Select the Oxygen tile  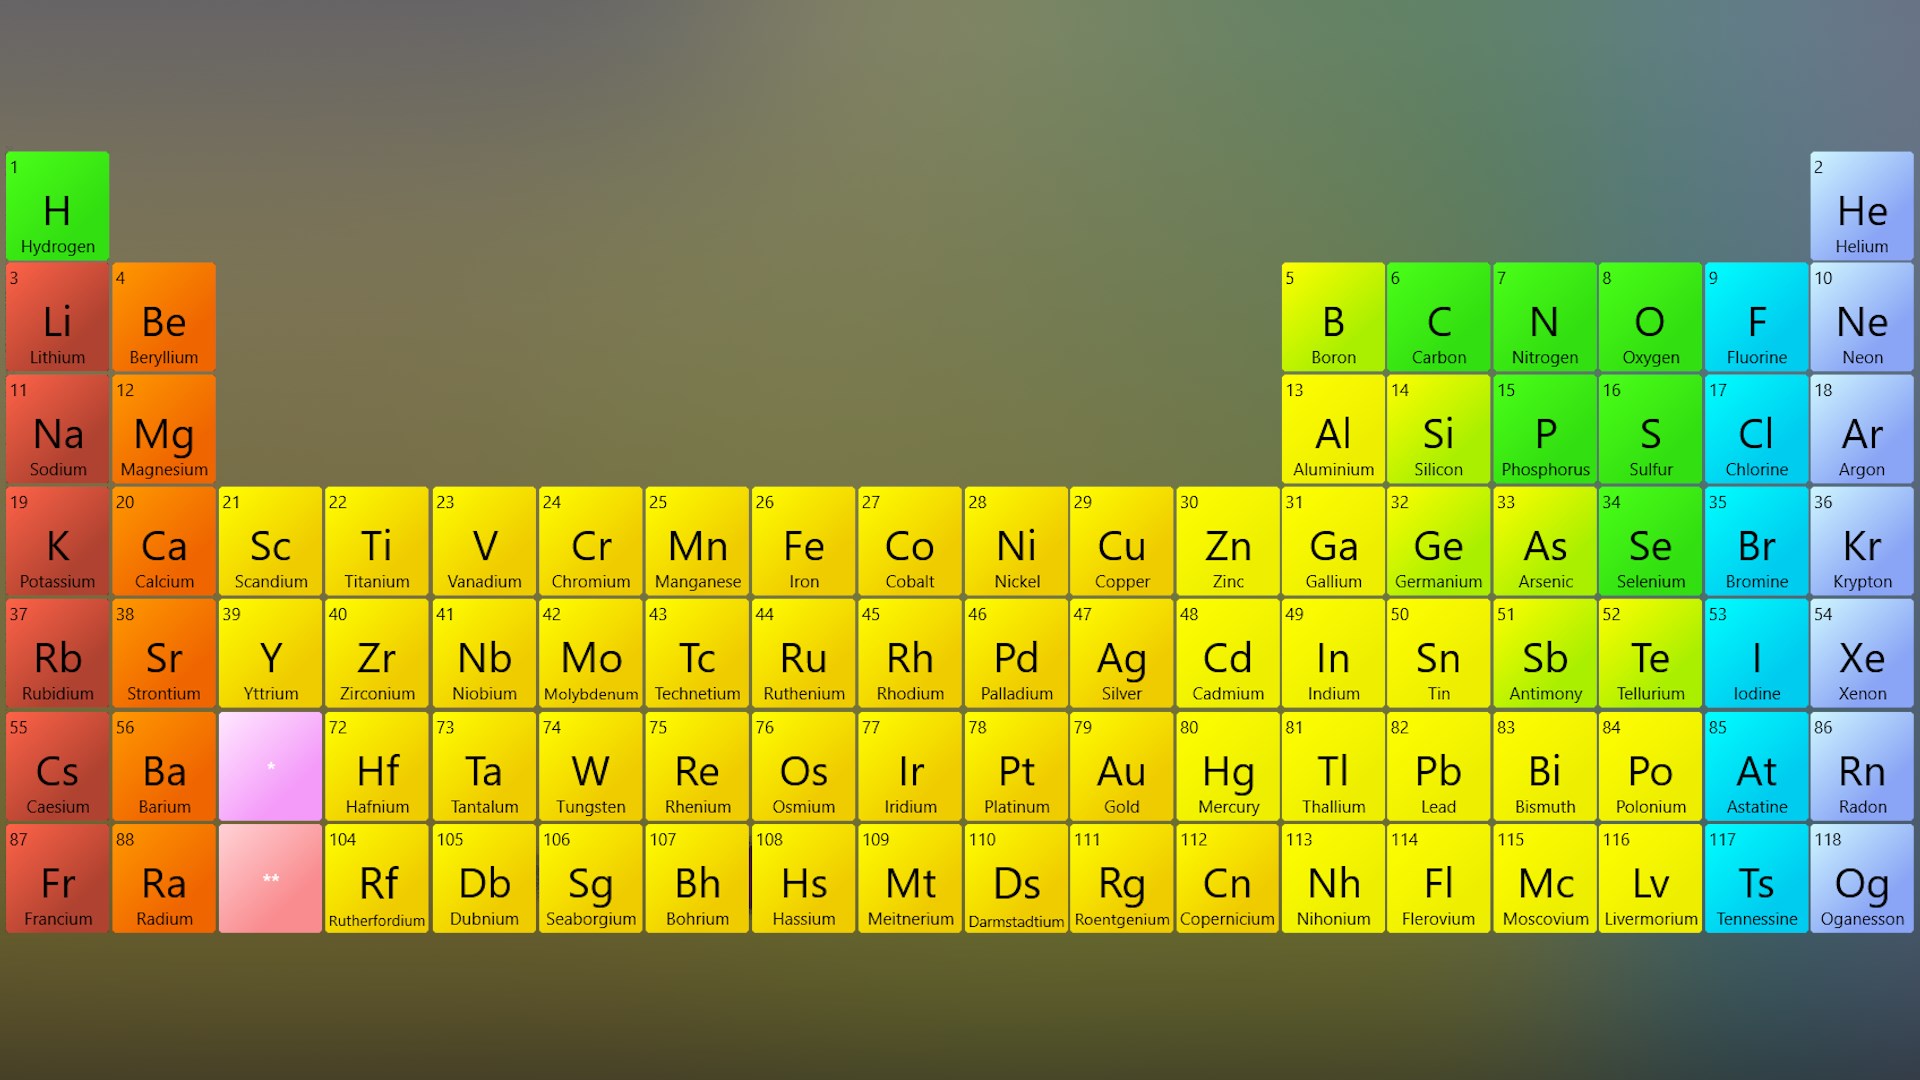pyautogui.click(x=1650, y=318)
